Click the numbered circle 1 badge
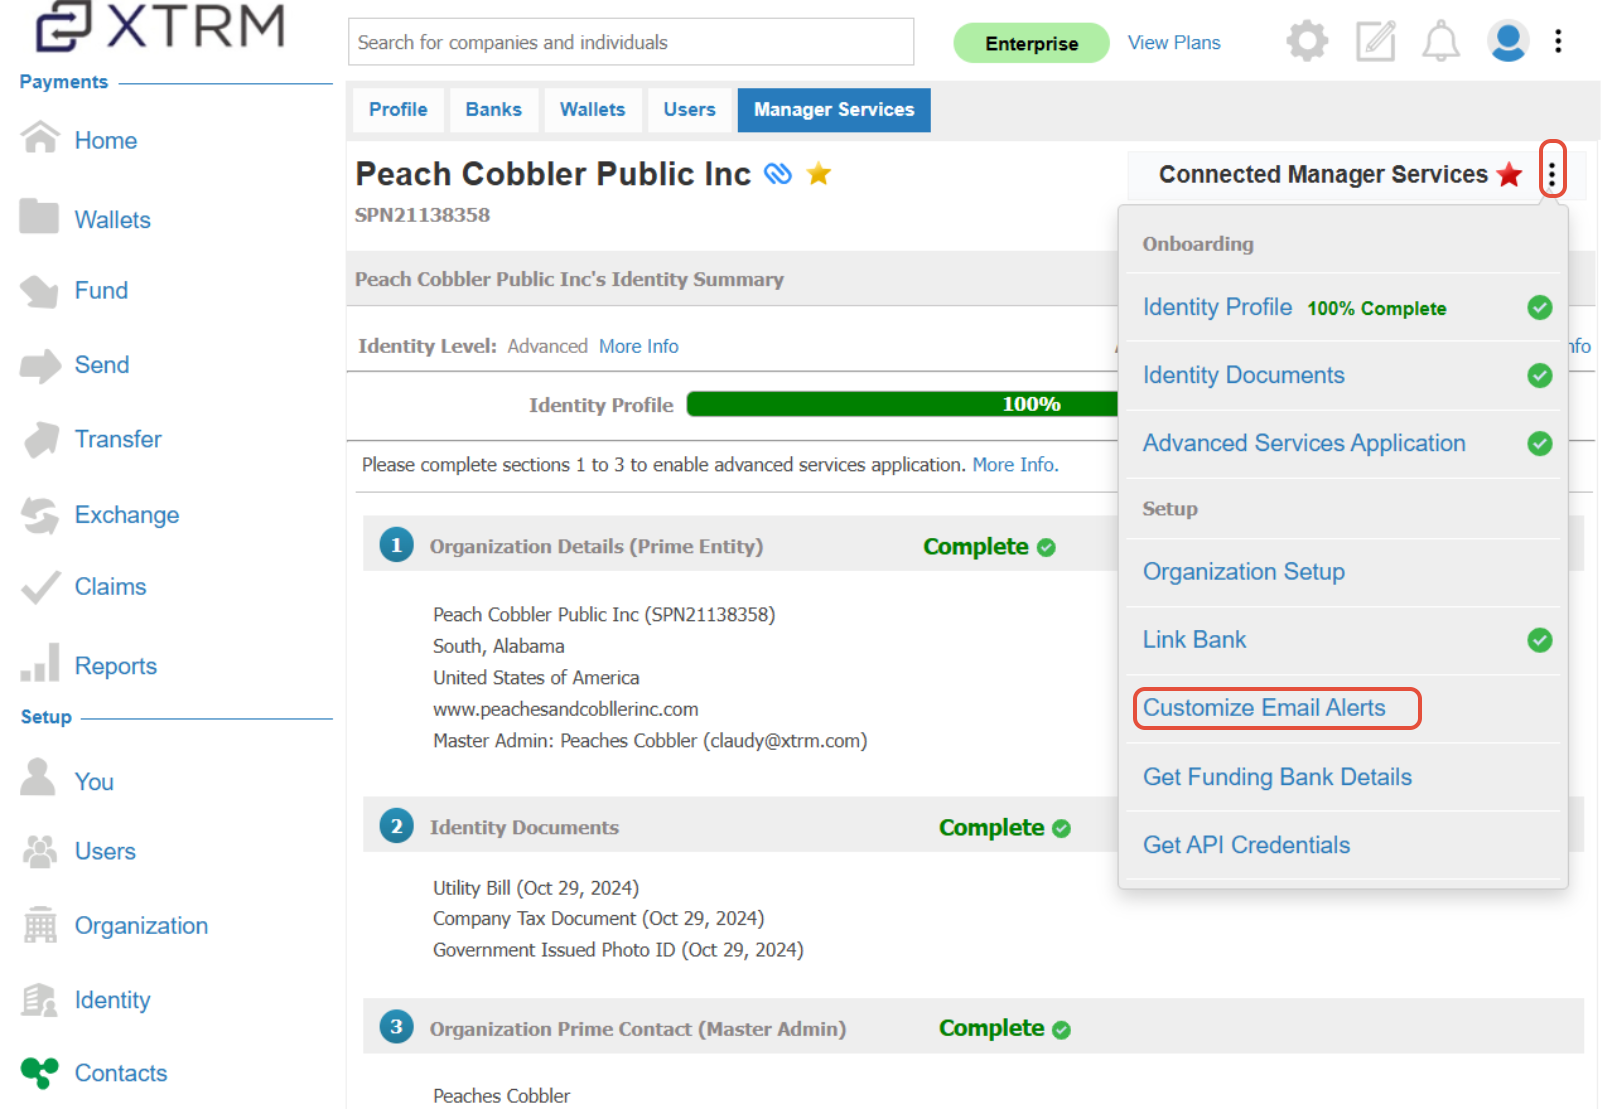The image size is (1617, 1109). tap(396, 545)
